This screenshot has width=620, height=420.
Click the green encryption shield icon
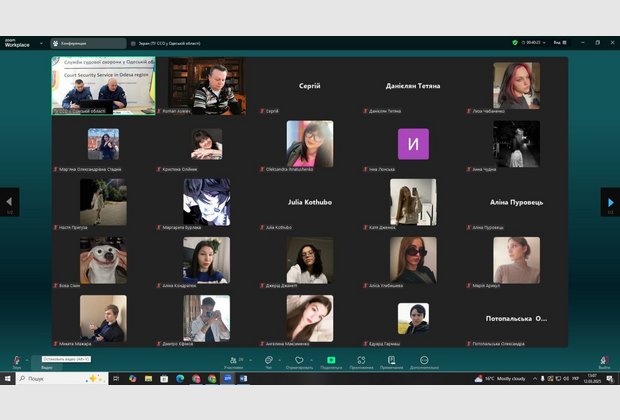515,43
